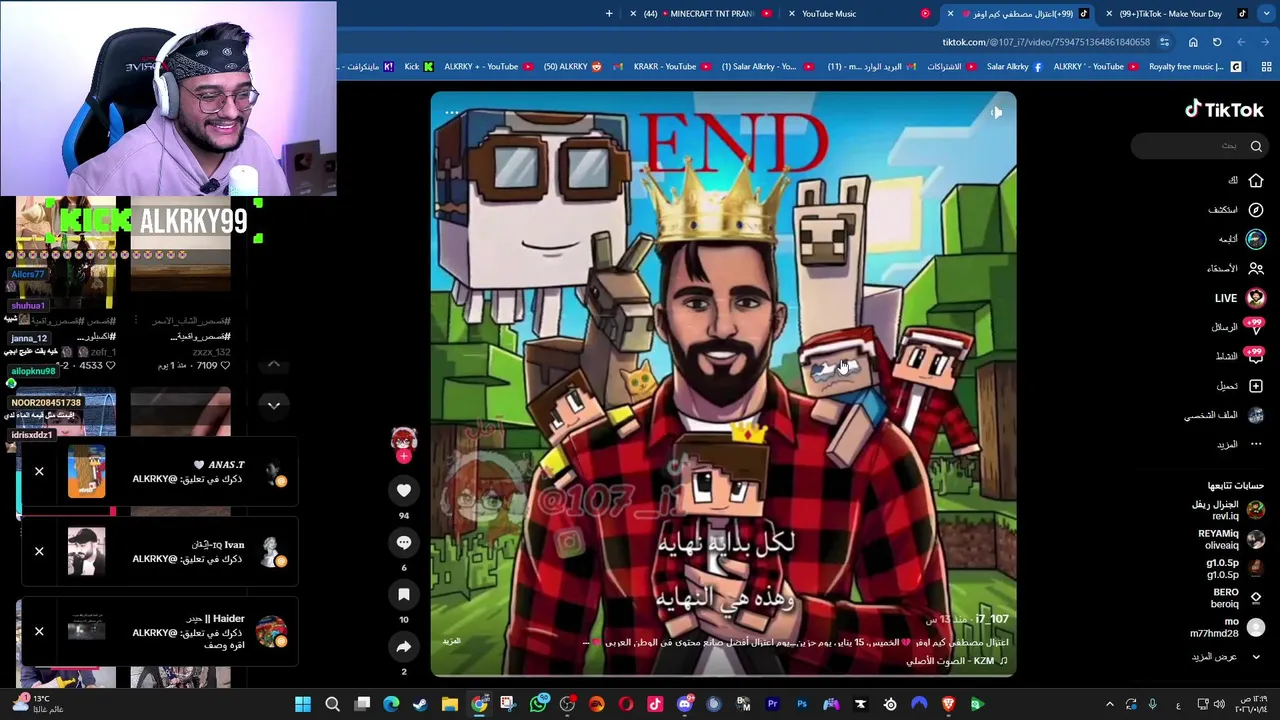
Task: Bookmark the TikTok video to favorites
Action: click(404, 594)
